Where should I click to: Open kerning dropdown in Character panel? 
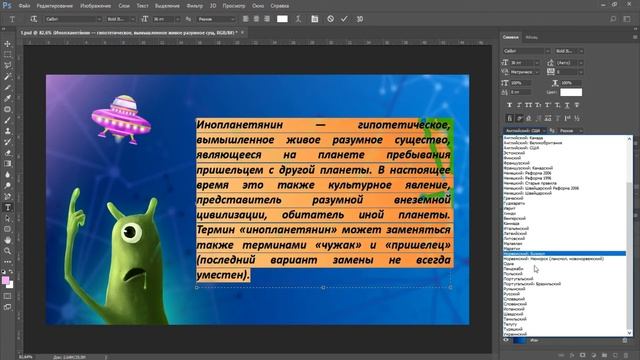coord(537,72)
